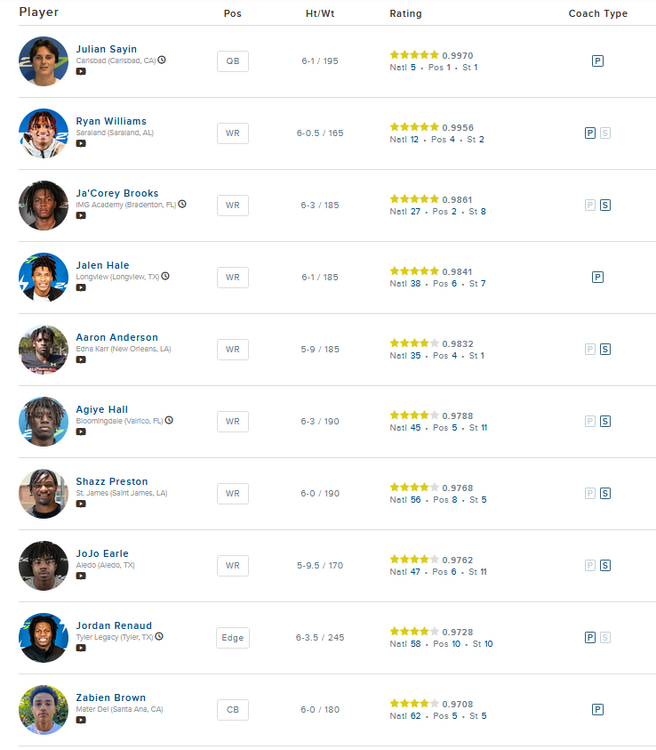656x750 pixels.
Task: Open the Agiye Hall name link
Action: [102, 409]
